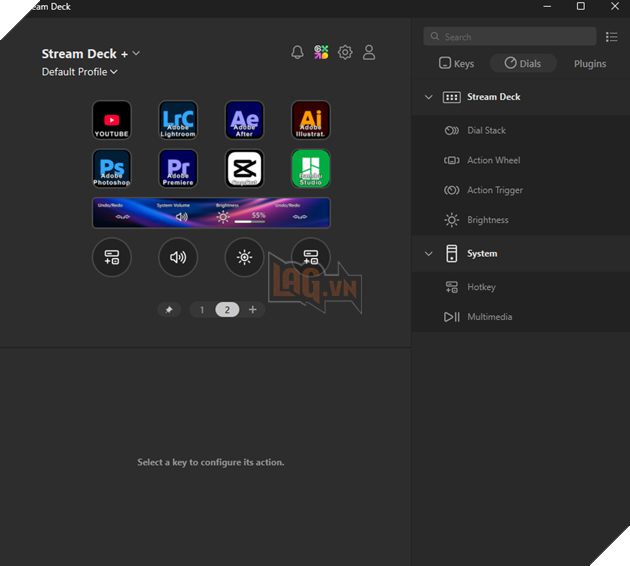Switch to the Keys tab

pos(456,63)
